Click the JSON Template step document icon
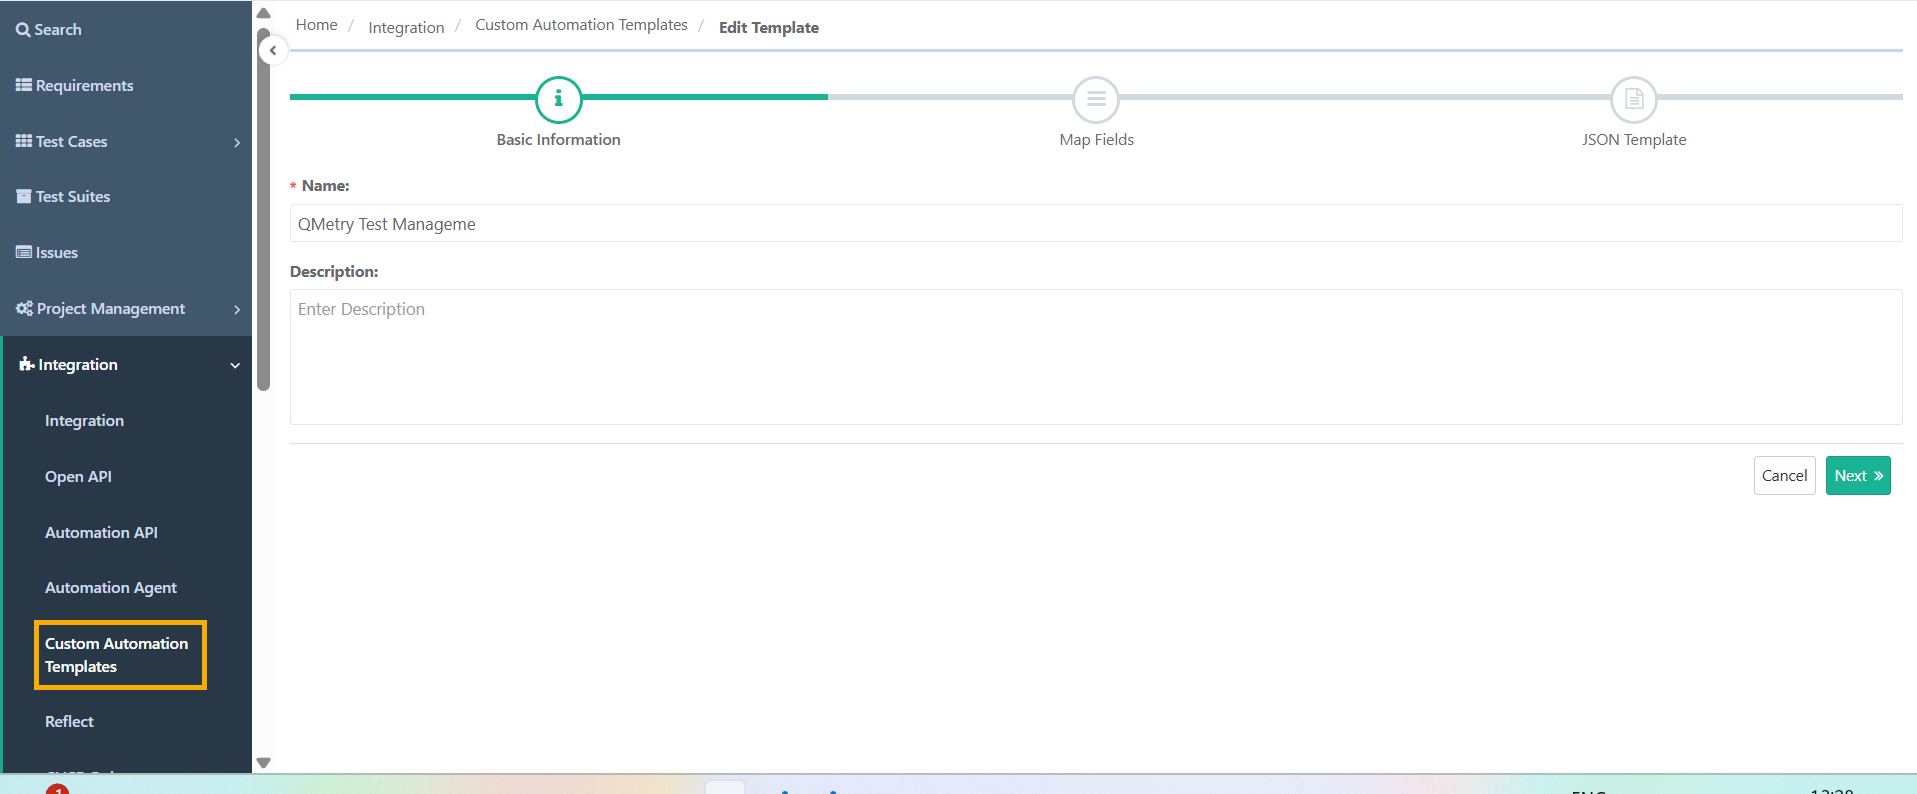This screenshot has width=1917, height=794. coord(1634,99)
